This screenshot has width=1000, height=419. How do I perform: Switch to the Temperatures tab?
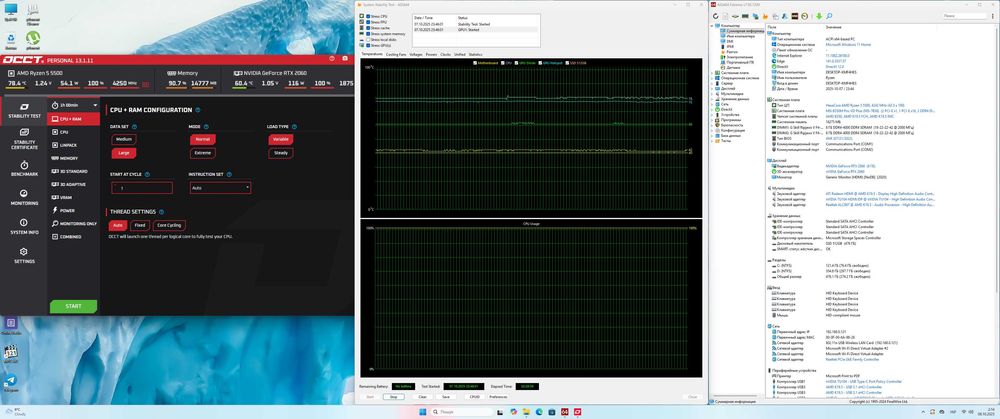coord(372,54)
